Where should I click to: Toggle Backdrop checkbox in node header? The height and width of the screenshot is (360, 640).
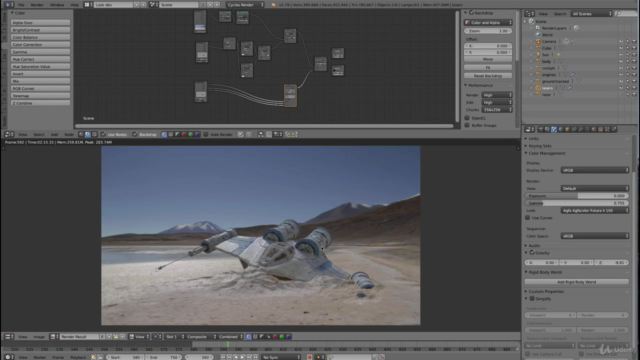point(135,134)
